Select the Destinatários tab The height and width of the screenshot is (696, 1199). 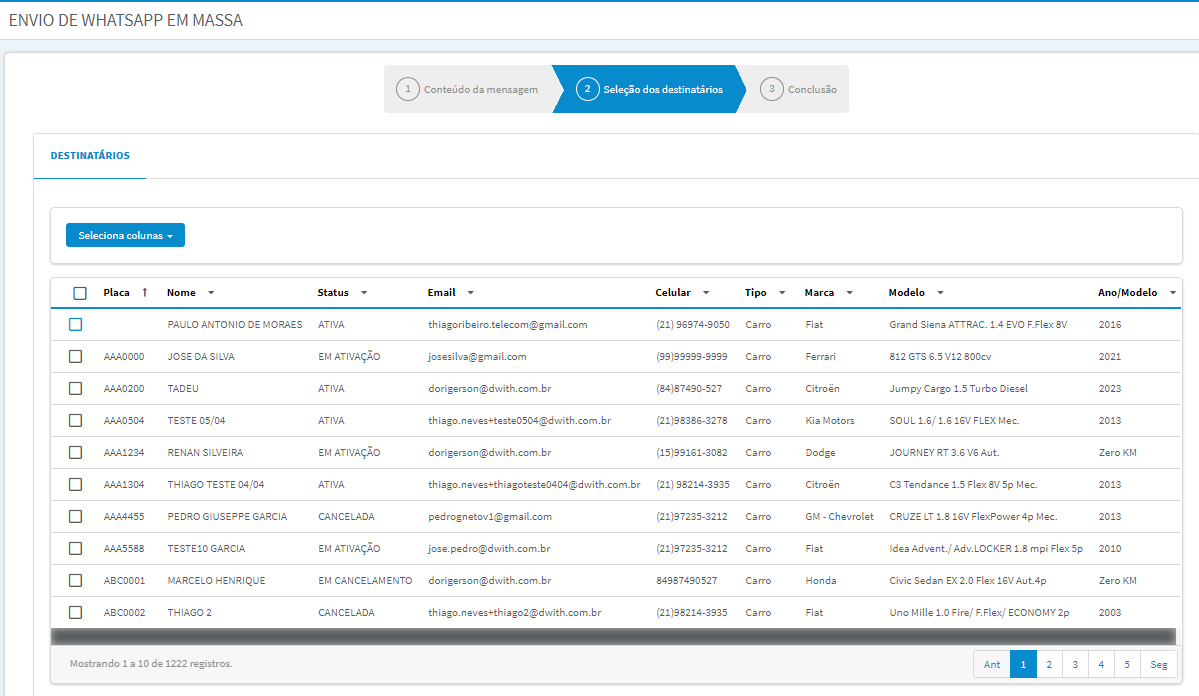[x=90, y=155]
